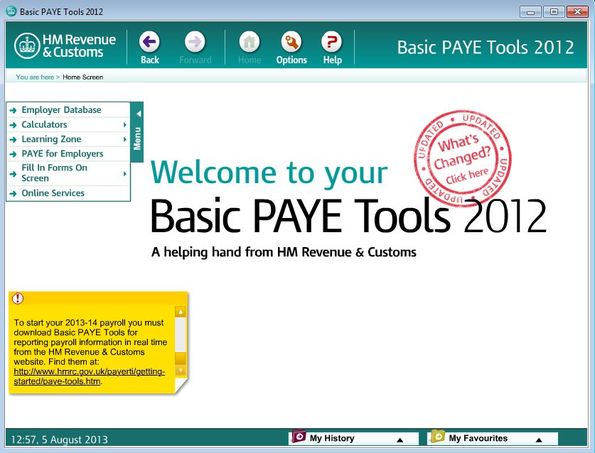Open the hmrc.gov.uk paye-tools link
Image resolution: width=595 pixels, height=453 pixels.
click(x=89, y=376)
